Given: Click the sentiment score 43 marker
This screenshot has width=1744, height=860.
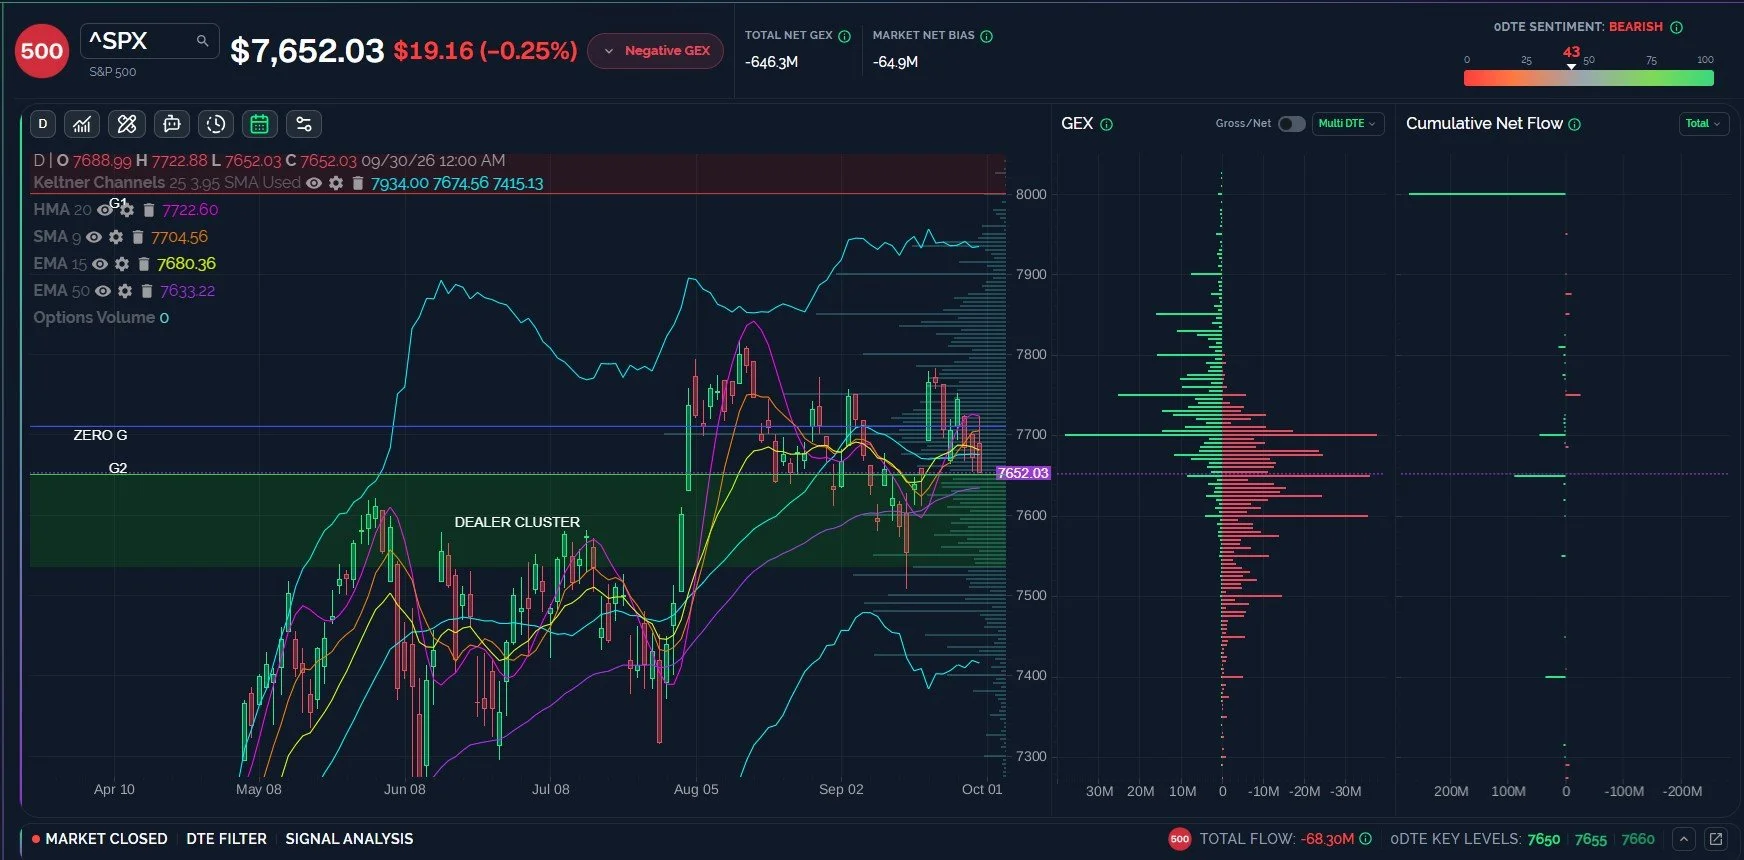Looking at the screenshot, I should (1571, 52).
